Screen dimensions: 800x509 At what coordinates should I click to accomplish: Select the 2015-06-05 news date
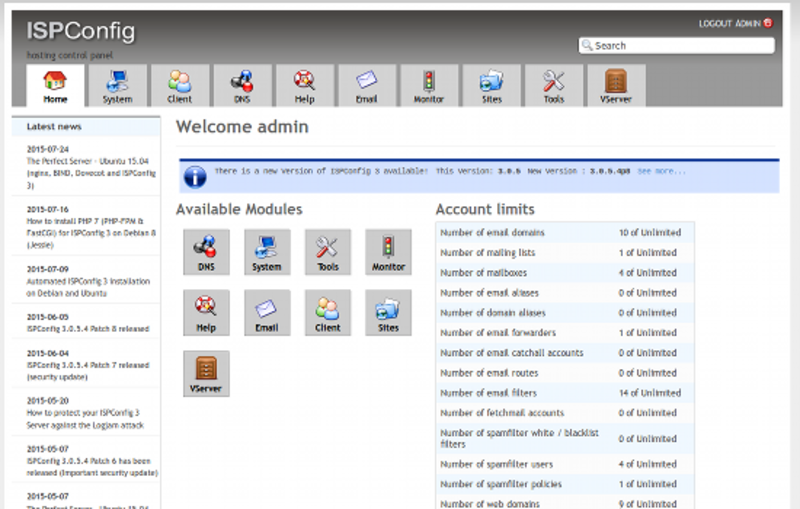point(47,317)
